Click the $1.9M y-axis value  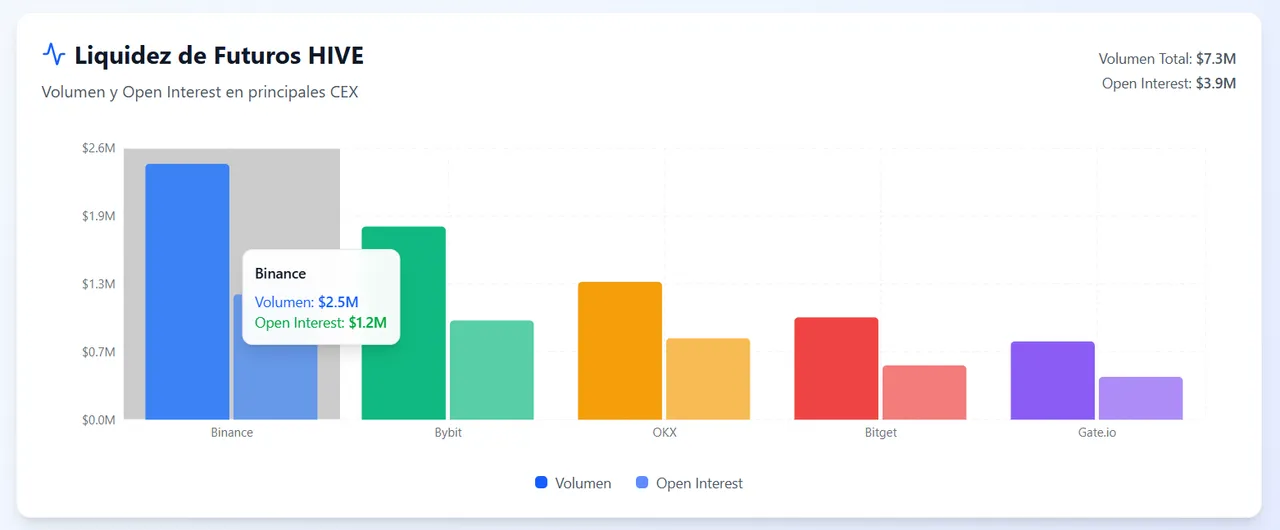pos(99,216)
